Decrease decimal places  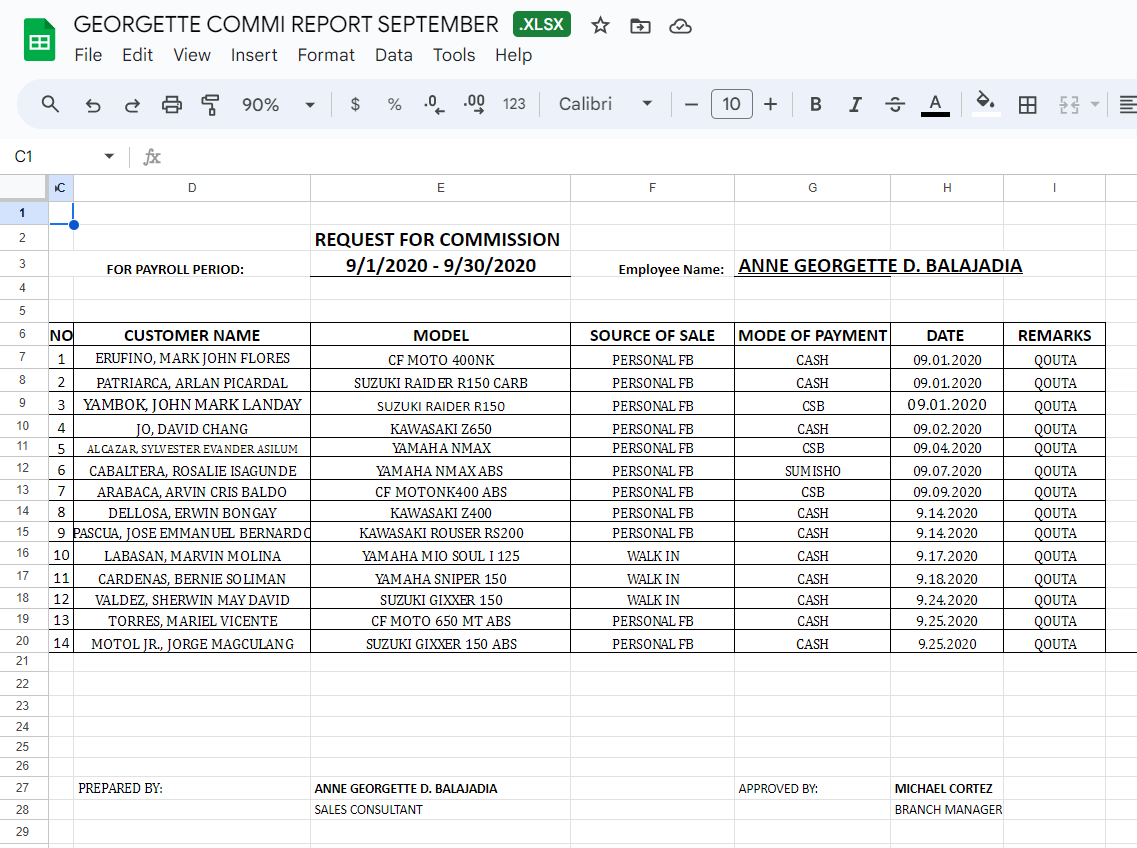click(x=434, y=104)
